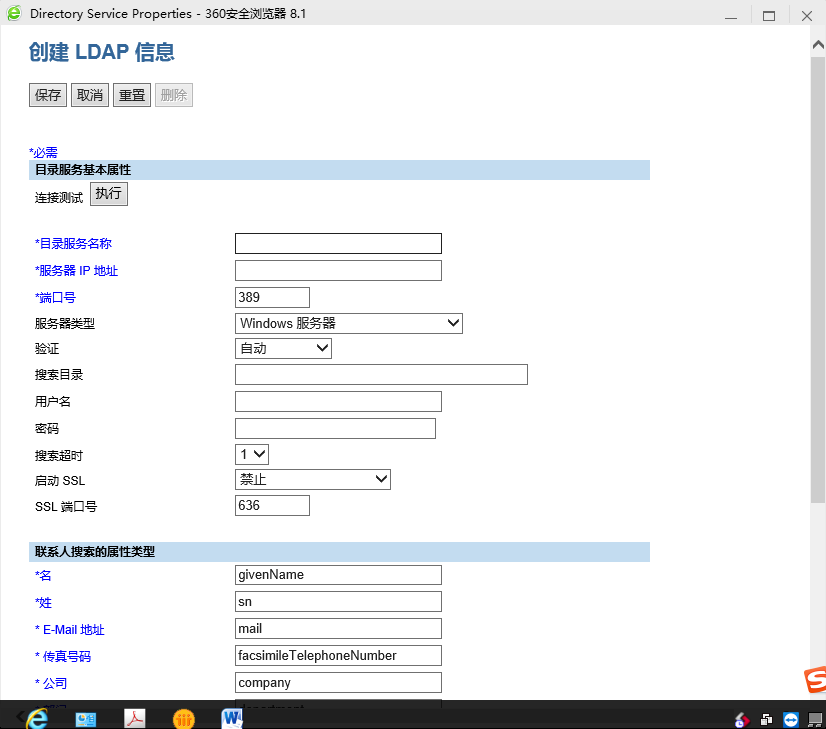This screenshot has width=826, height=729.
Task: Open the 启动 SSL dropdown showing 禁止
Action: [x=312, y=479]
